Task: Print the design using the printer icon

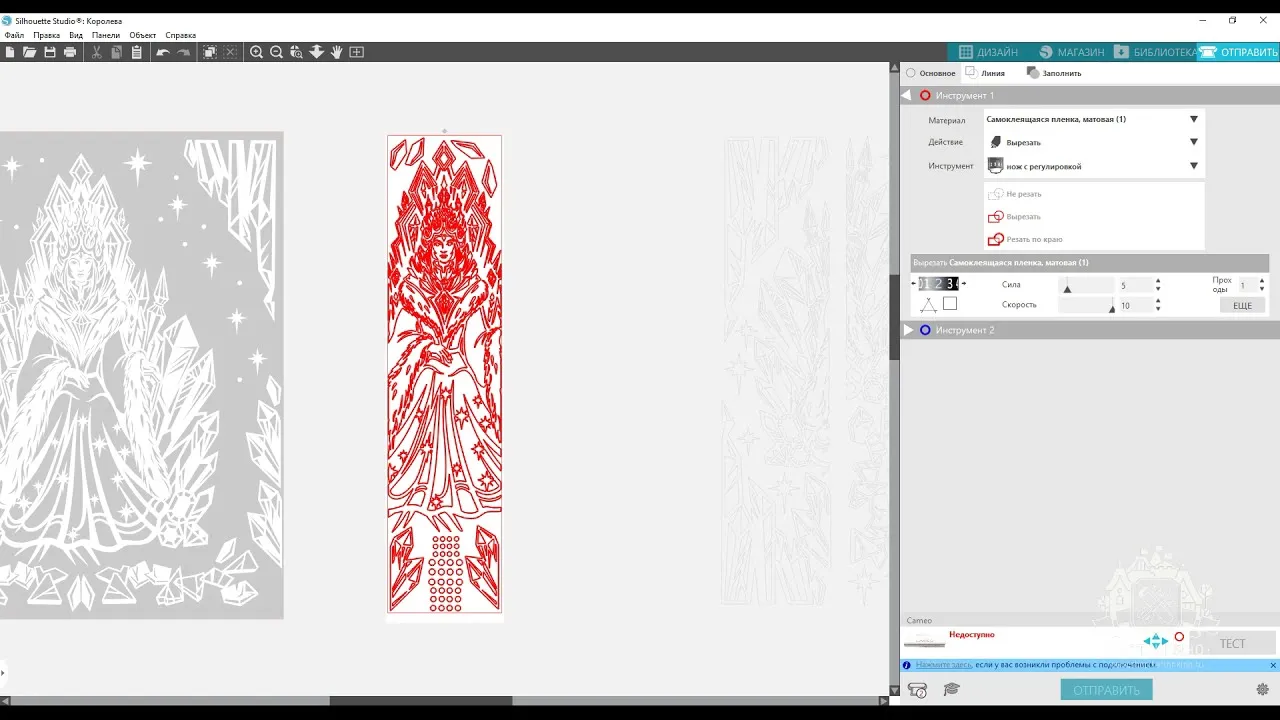Action: coord(70,52)
